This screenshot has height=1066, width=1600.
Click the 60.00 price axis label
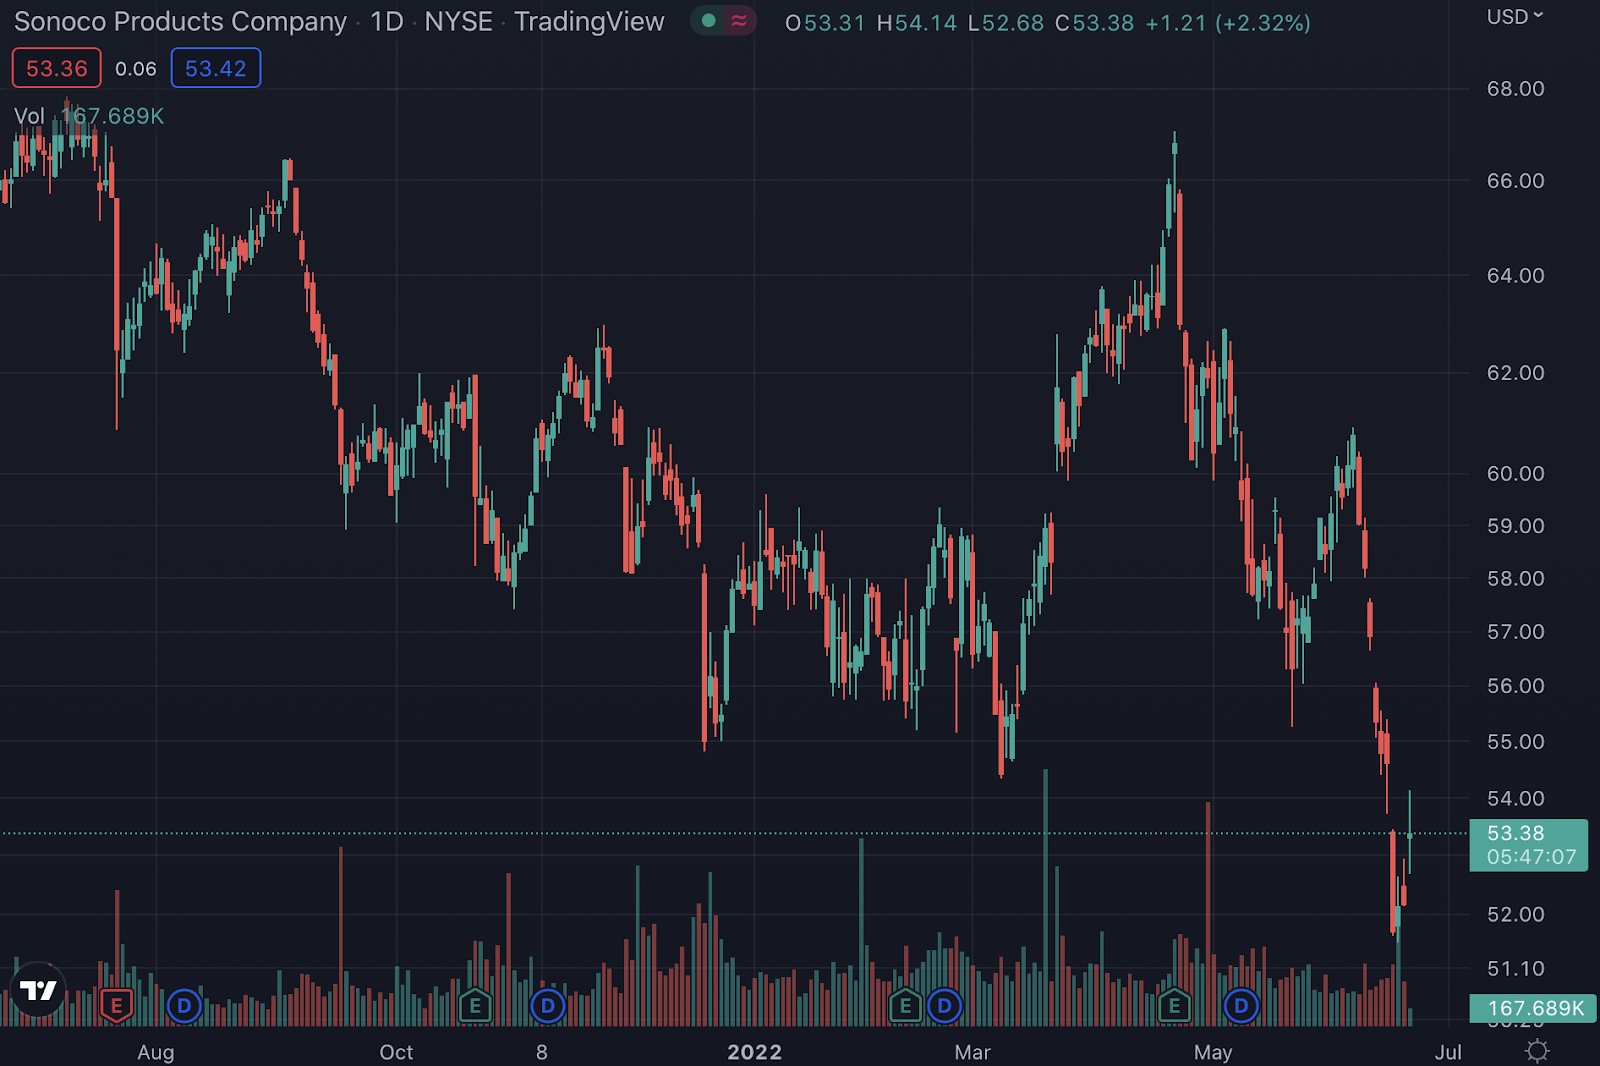pos(1516,474)
